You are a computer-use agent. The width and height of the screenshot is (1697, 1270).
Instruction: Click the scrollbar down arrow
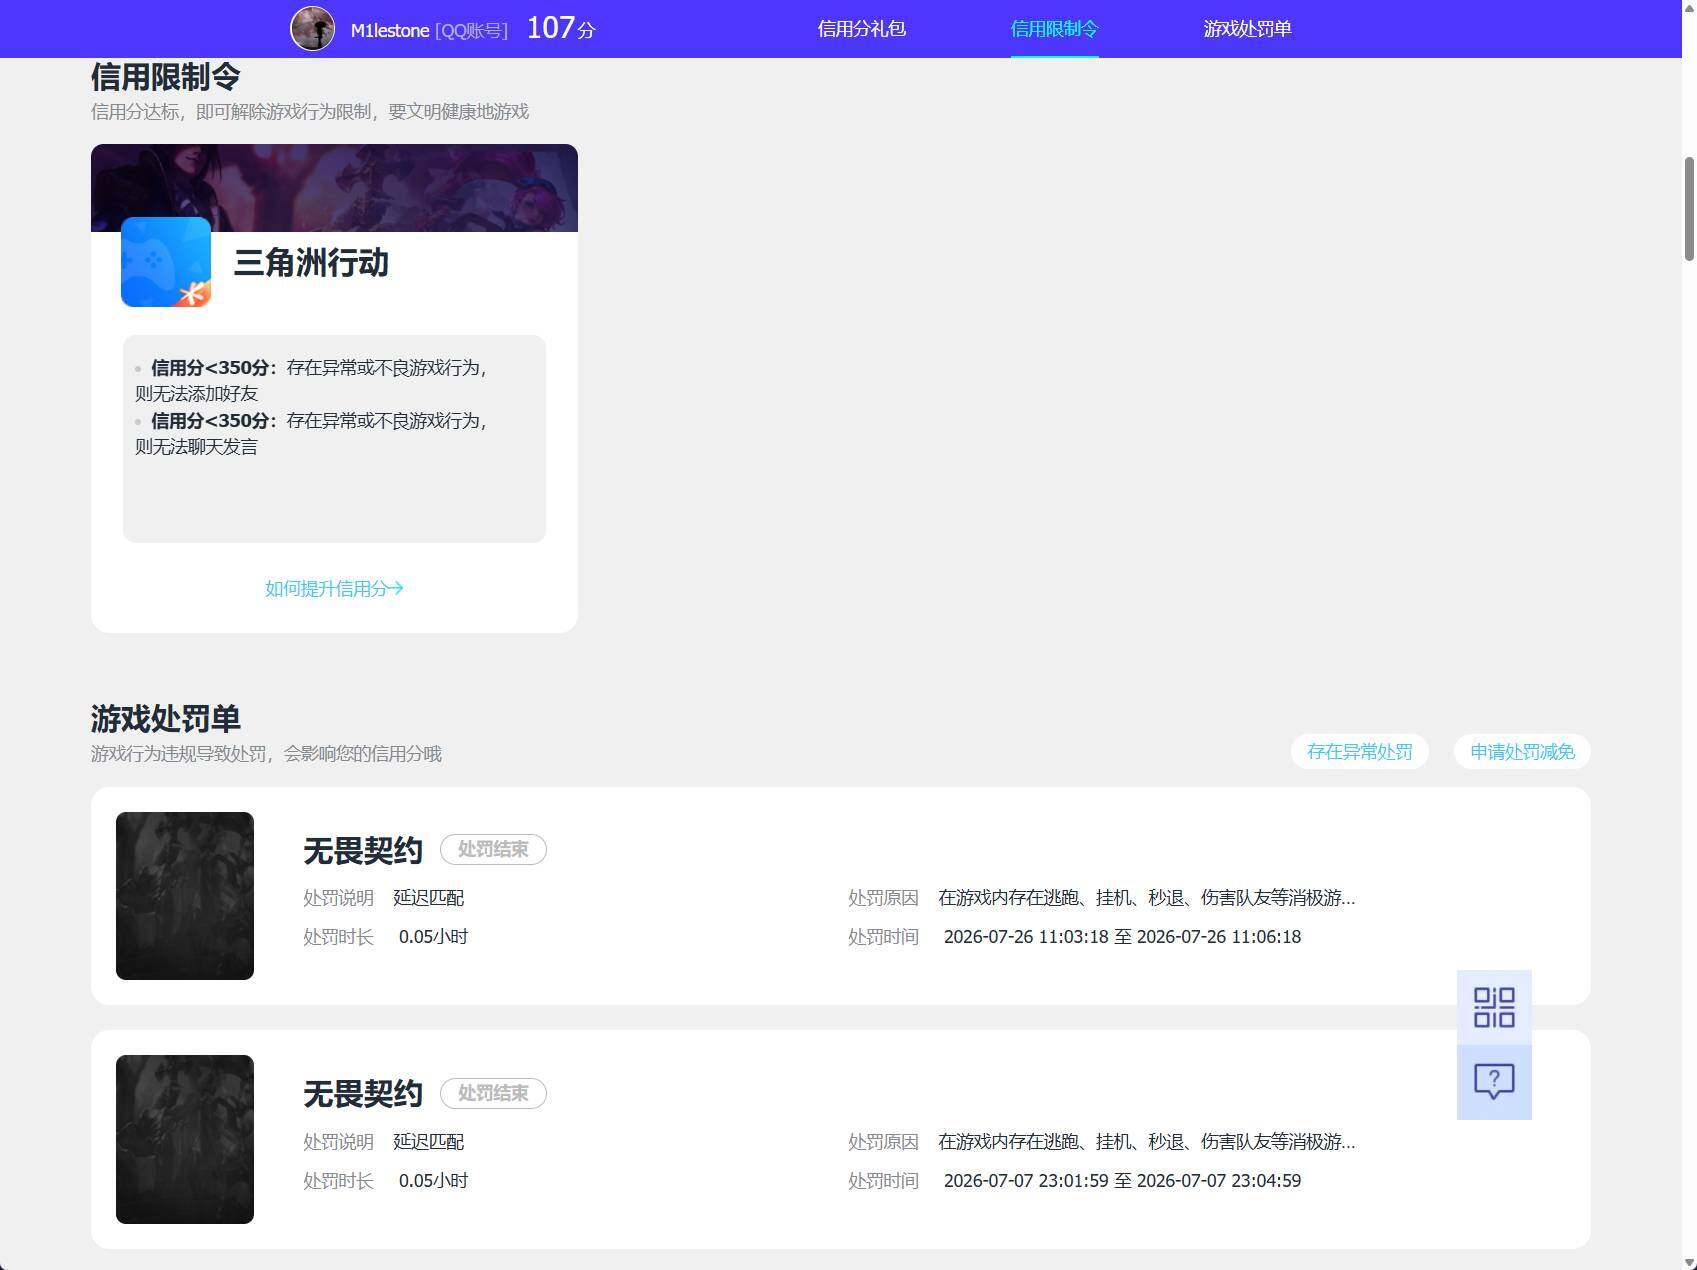tap(1689, 1262)
